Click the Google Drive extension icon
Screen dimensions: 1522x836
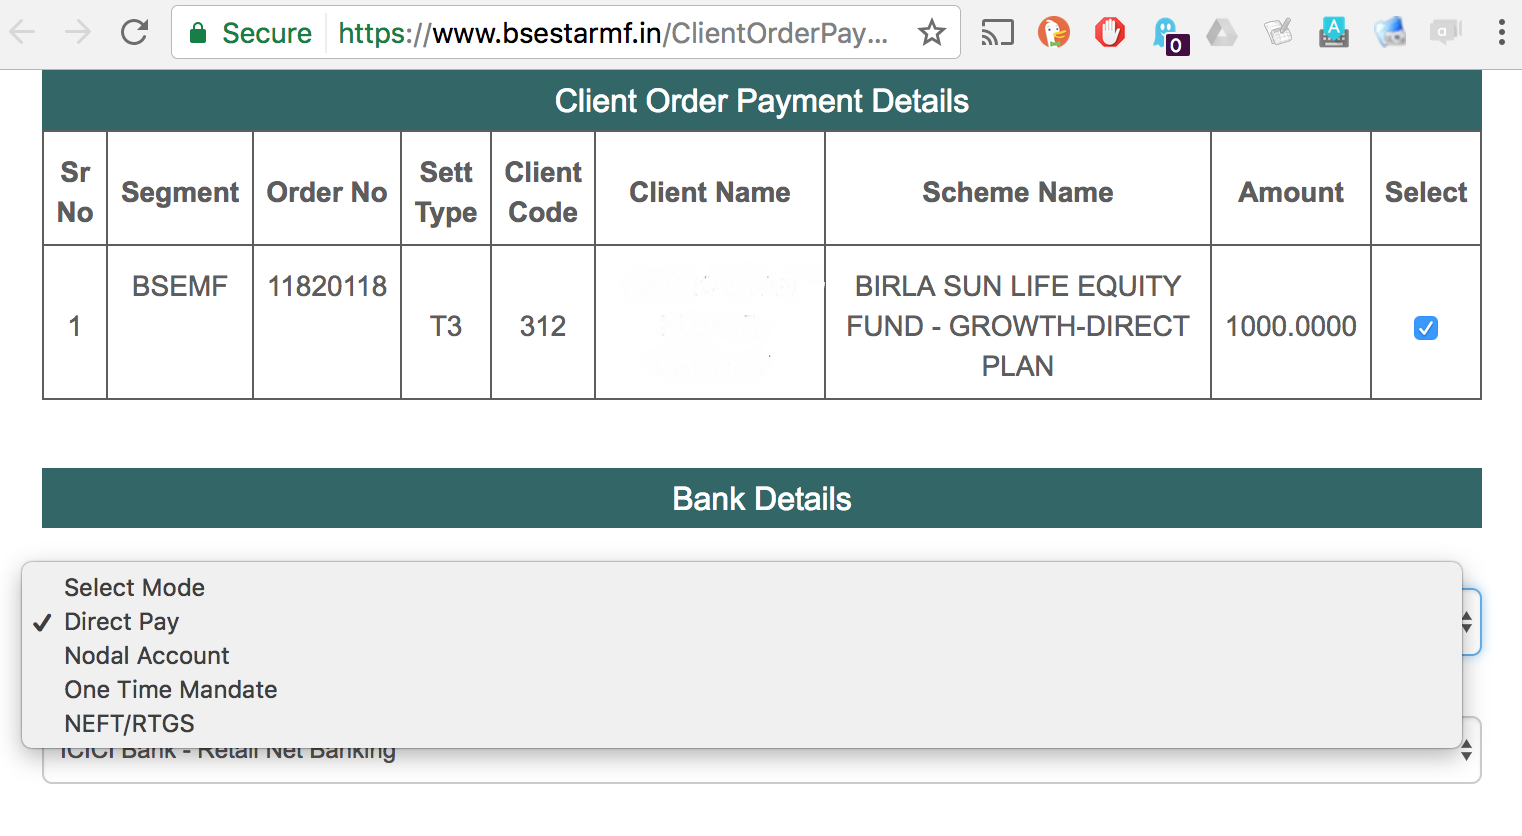tap(1221, 33)
